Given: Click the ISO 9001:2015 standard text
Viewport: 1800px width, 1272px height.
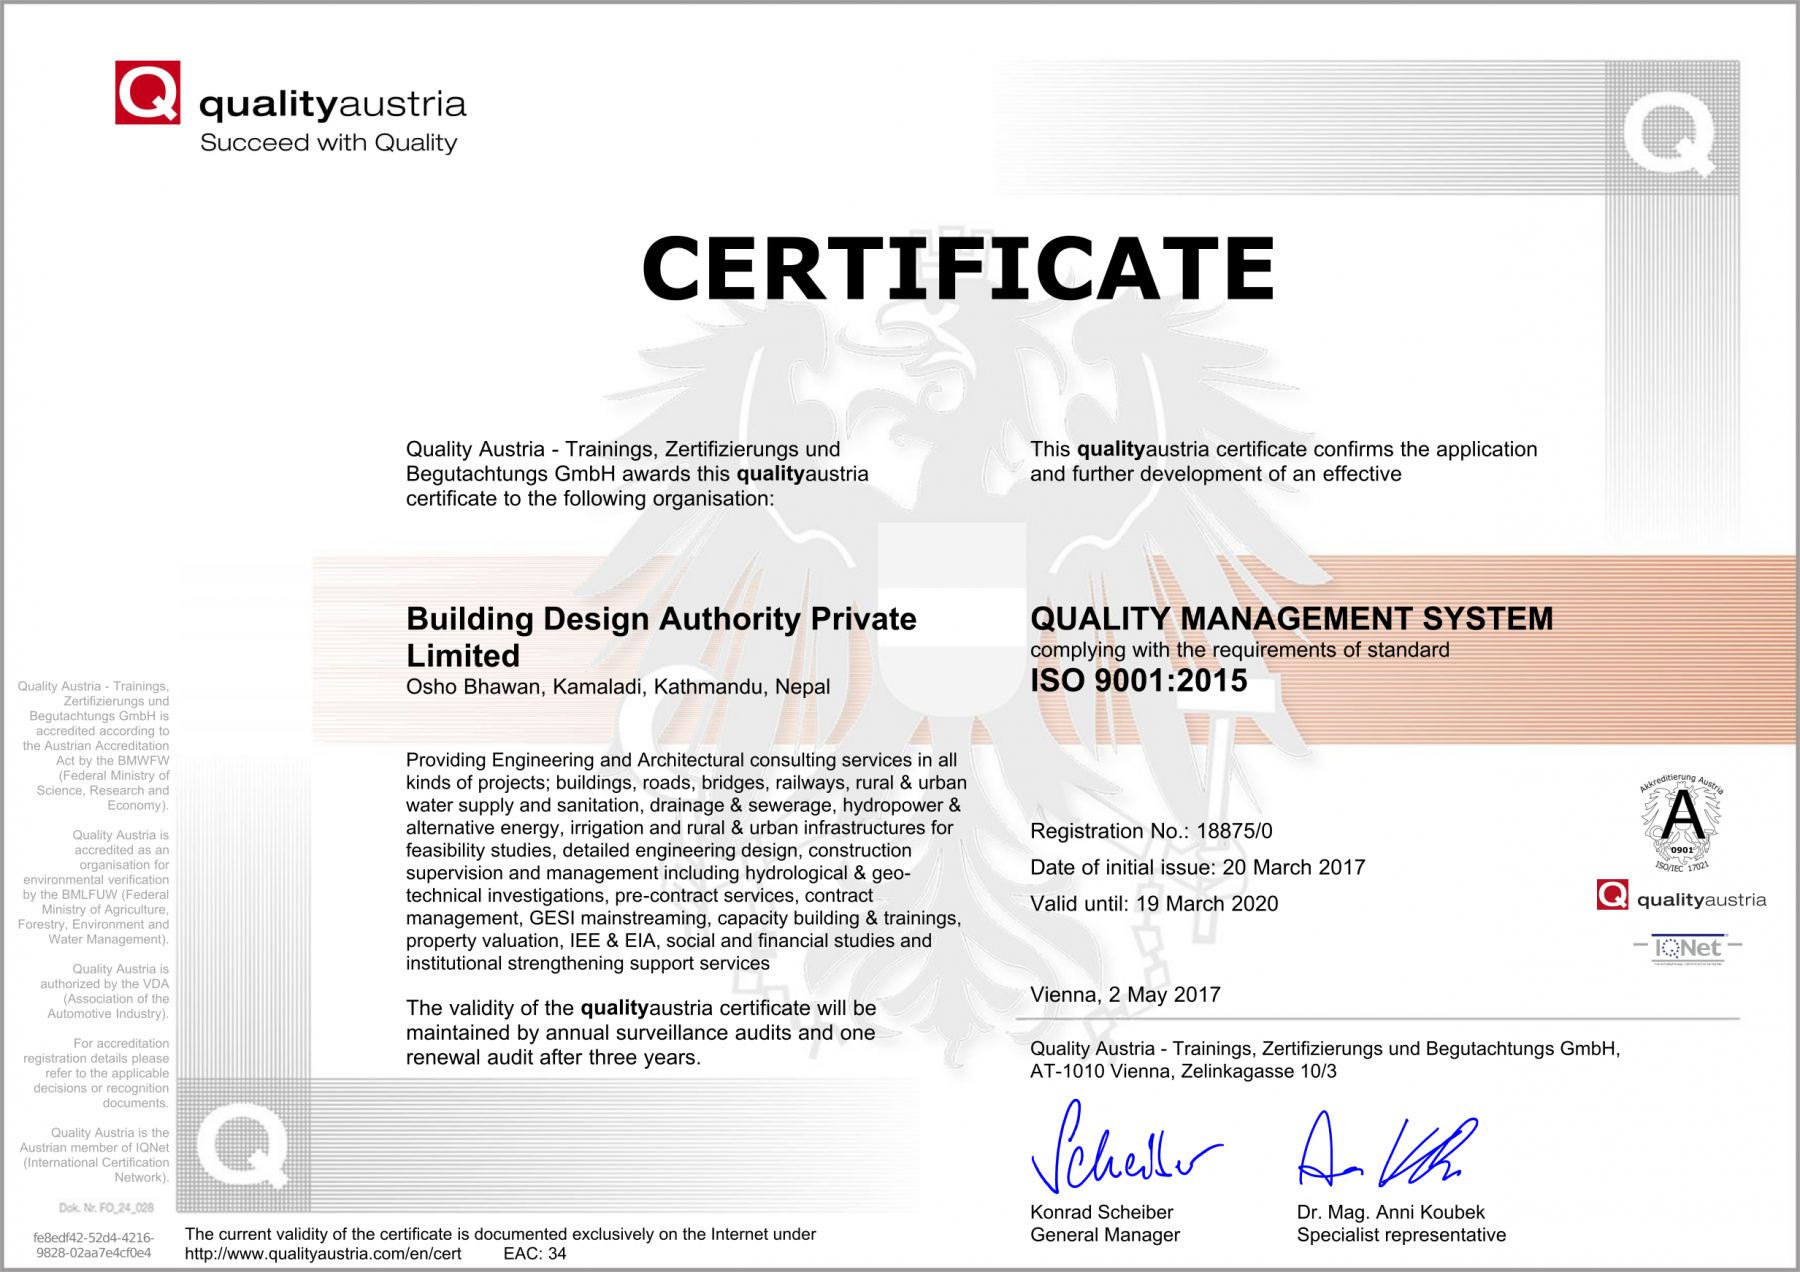Looking at the screenshot, I should click(x=1138, y=681).
